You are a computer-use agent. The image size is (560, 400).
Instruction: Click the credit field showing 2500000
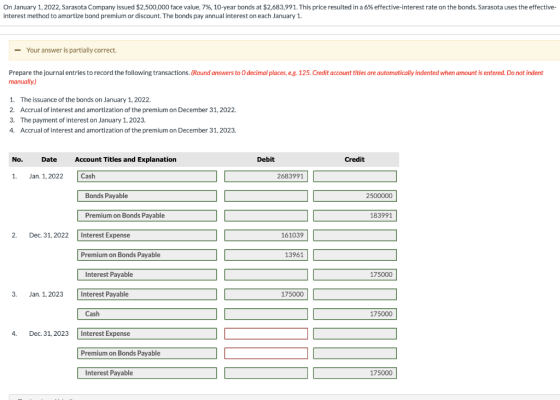355,196
